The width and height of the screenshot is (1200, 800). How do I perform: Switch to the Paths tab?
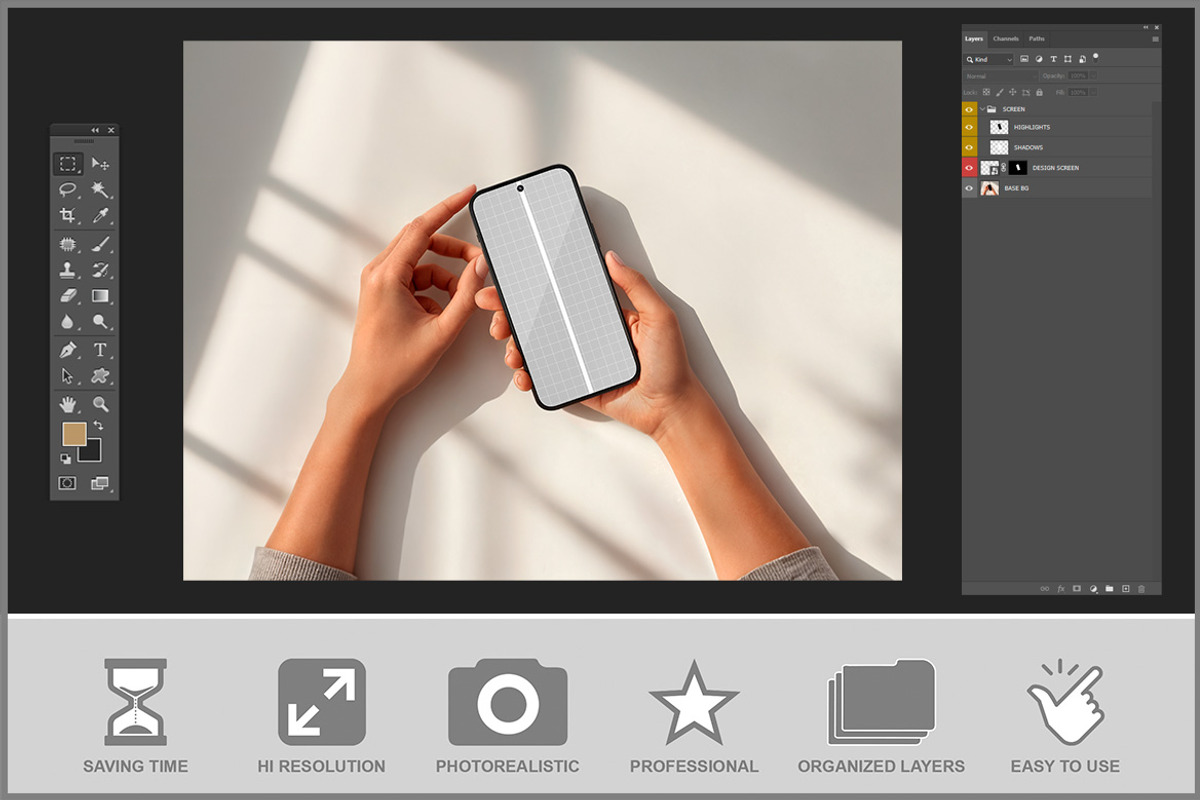1037,39
